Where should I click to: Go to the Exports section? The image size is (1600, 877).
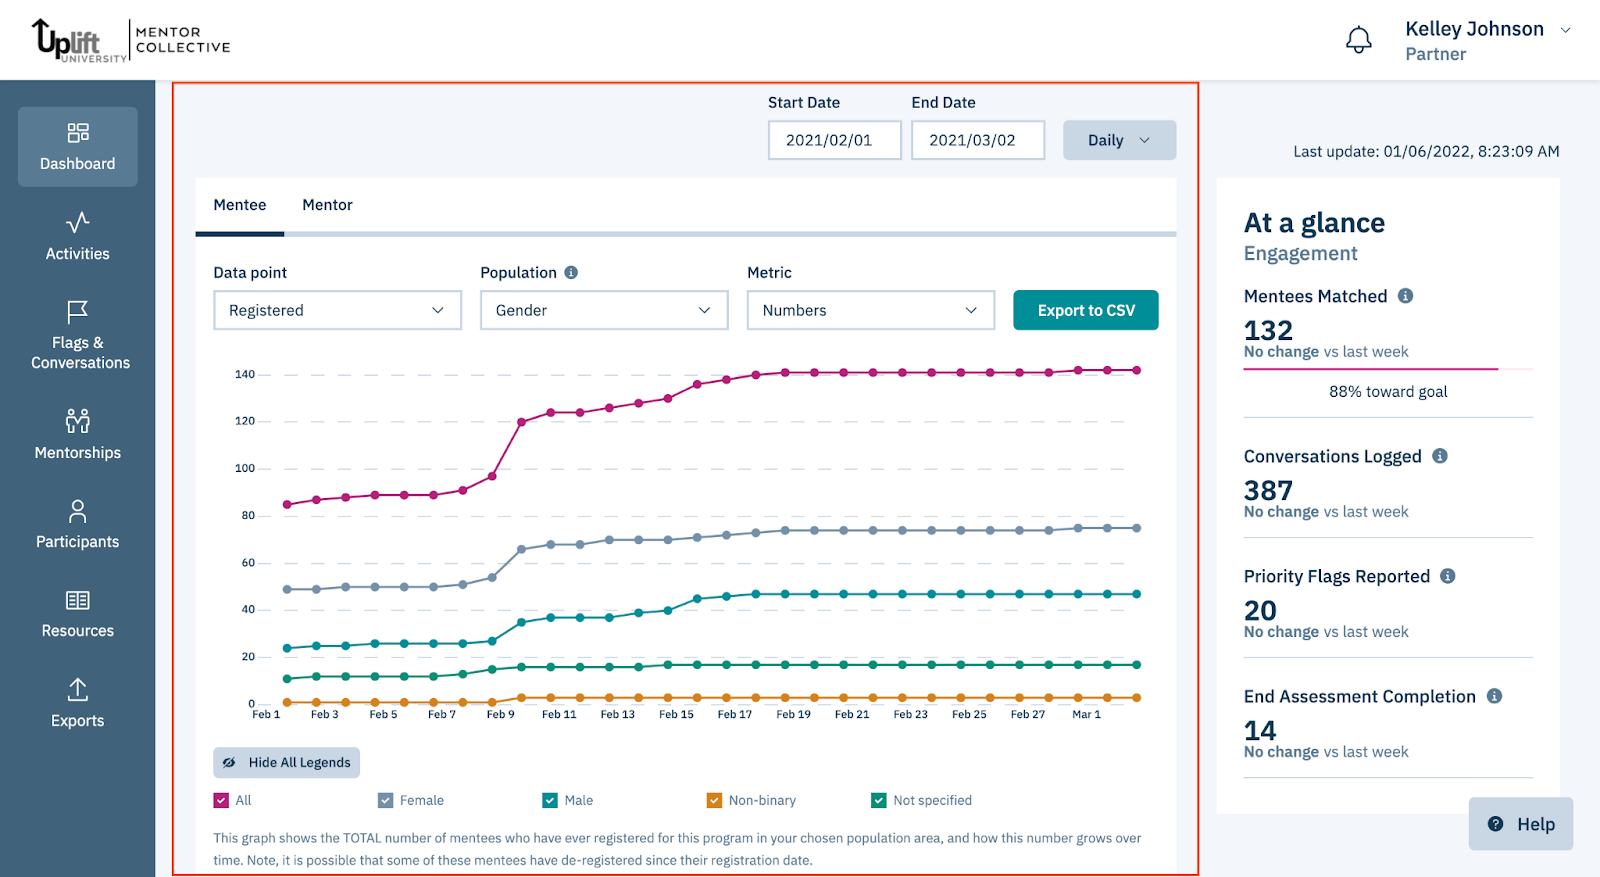click(77, 703)
